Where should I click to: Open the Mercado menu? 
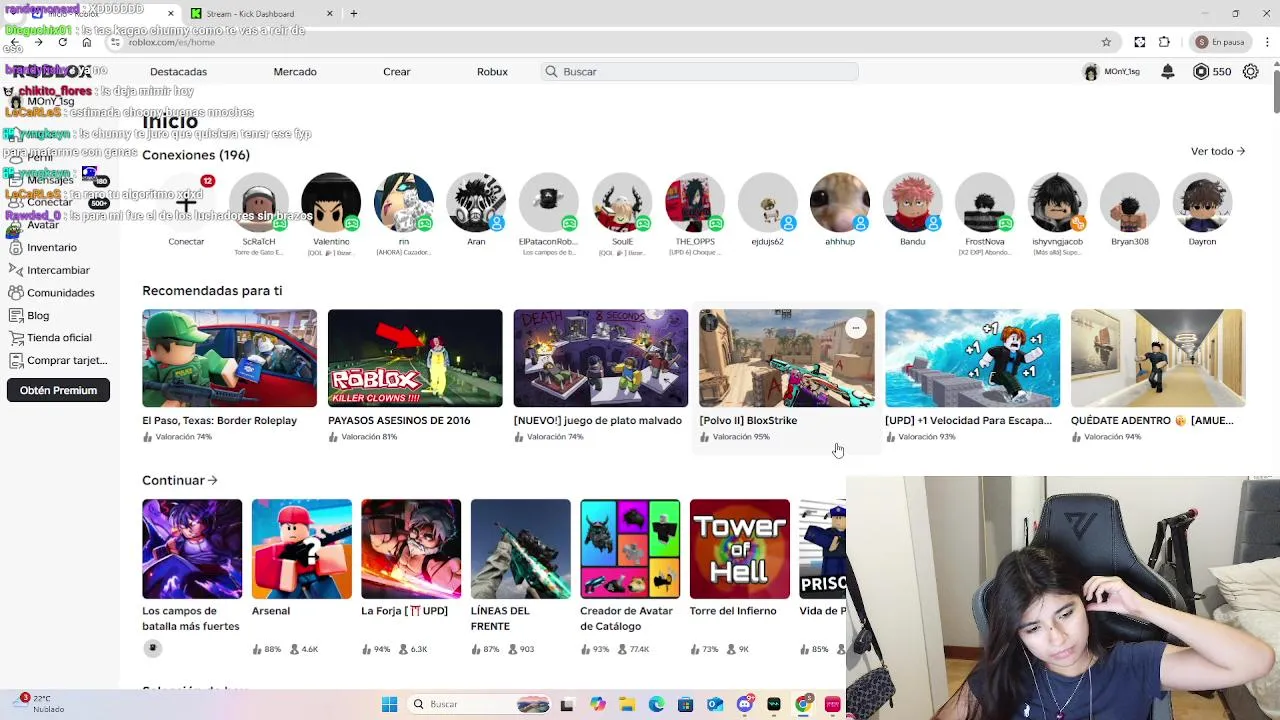(295, 72)
